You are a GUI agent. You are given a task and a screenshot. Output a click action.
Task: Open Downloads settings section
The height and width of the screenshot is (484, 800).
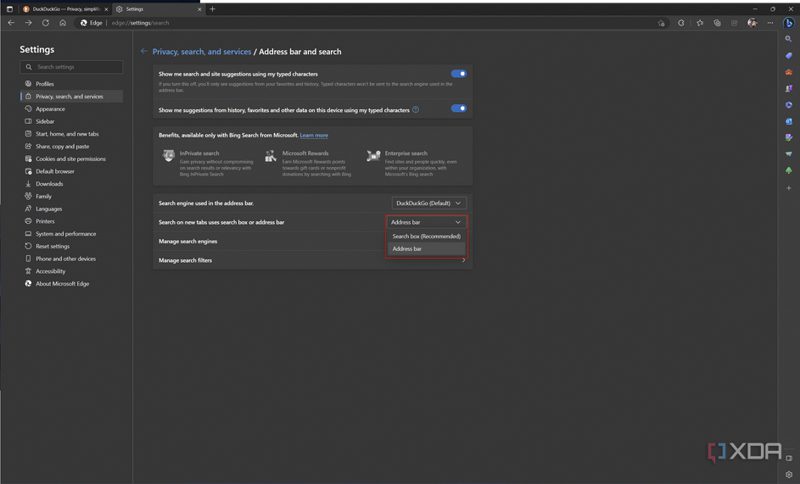click(71, 184)
